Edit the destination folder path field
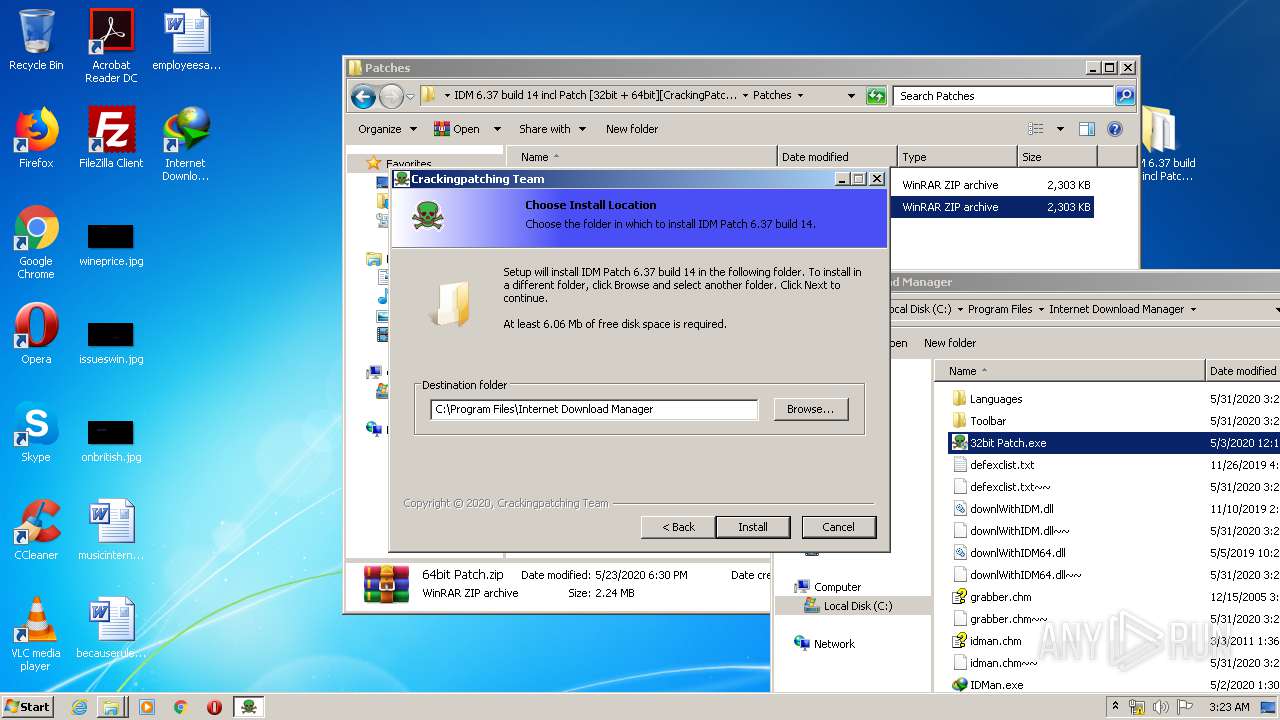Screen dimensions: 1280x720 [x=594, y=409]
